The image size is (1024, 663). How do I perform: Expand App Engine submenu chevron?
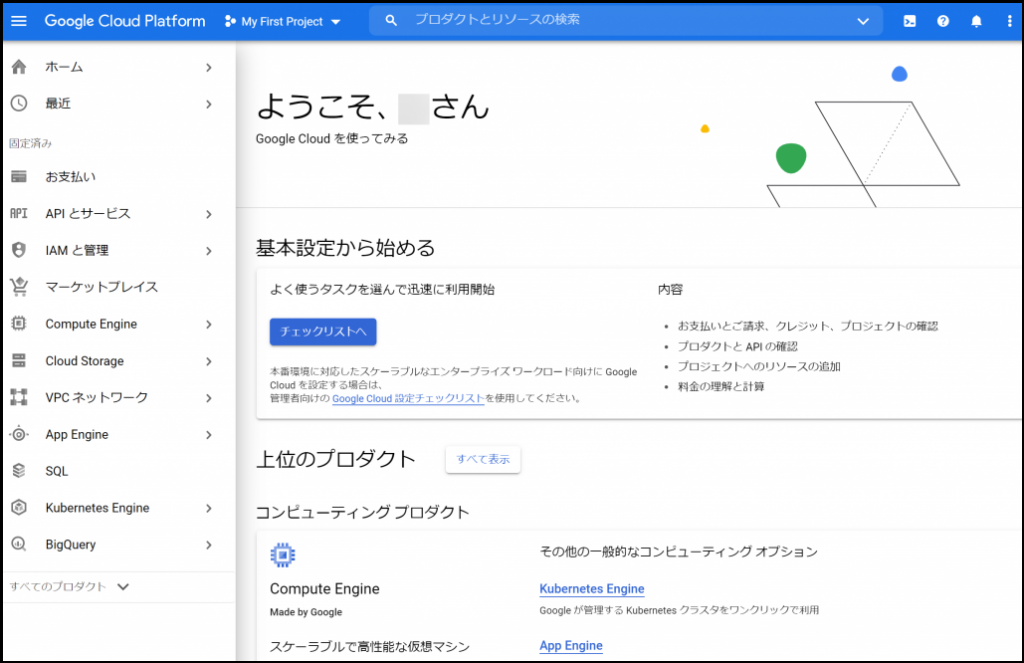[x=209, y=434]
